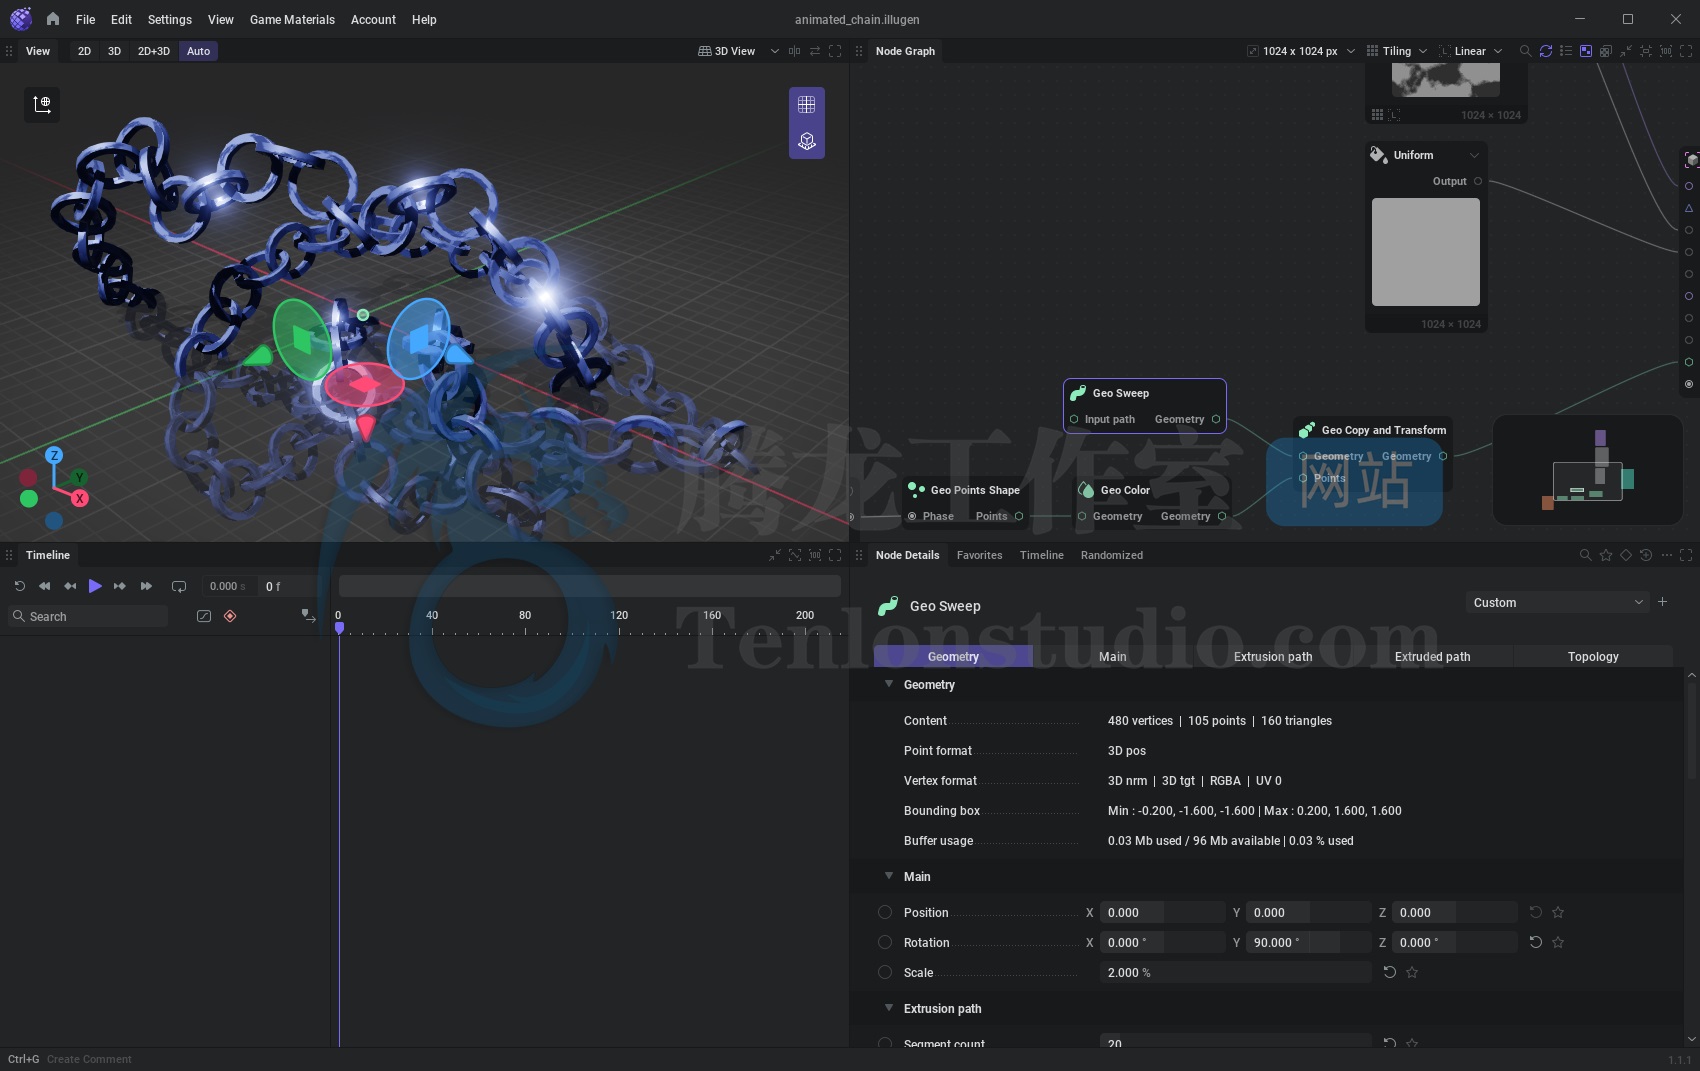Viewport: 1700px width, 1071px height.
Task: Select the Geo Color node
Action: 1125,490
